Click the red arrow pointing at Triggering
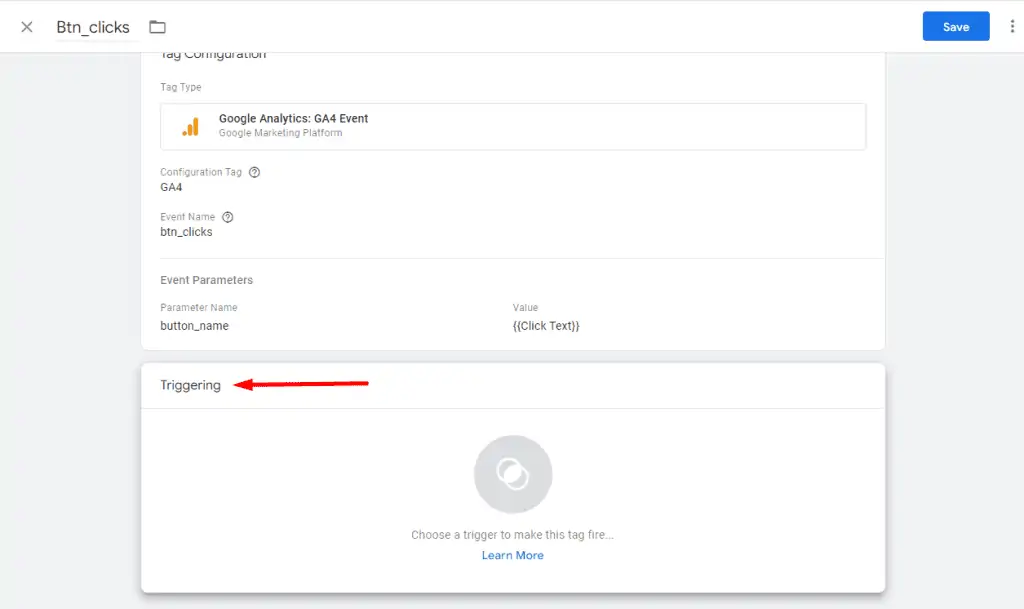 300,384
